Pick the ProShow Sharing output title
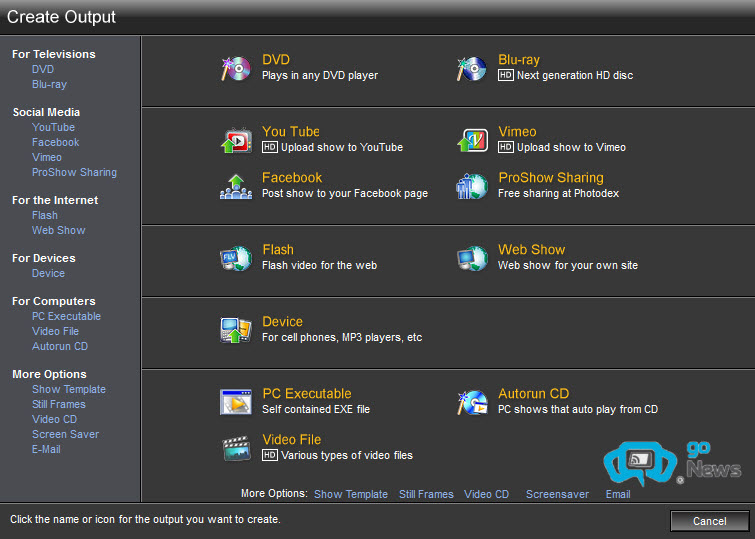 pos(551,178)
